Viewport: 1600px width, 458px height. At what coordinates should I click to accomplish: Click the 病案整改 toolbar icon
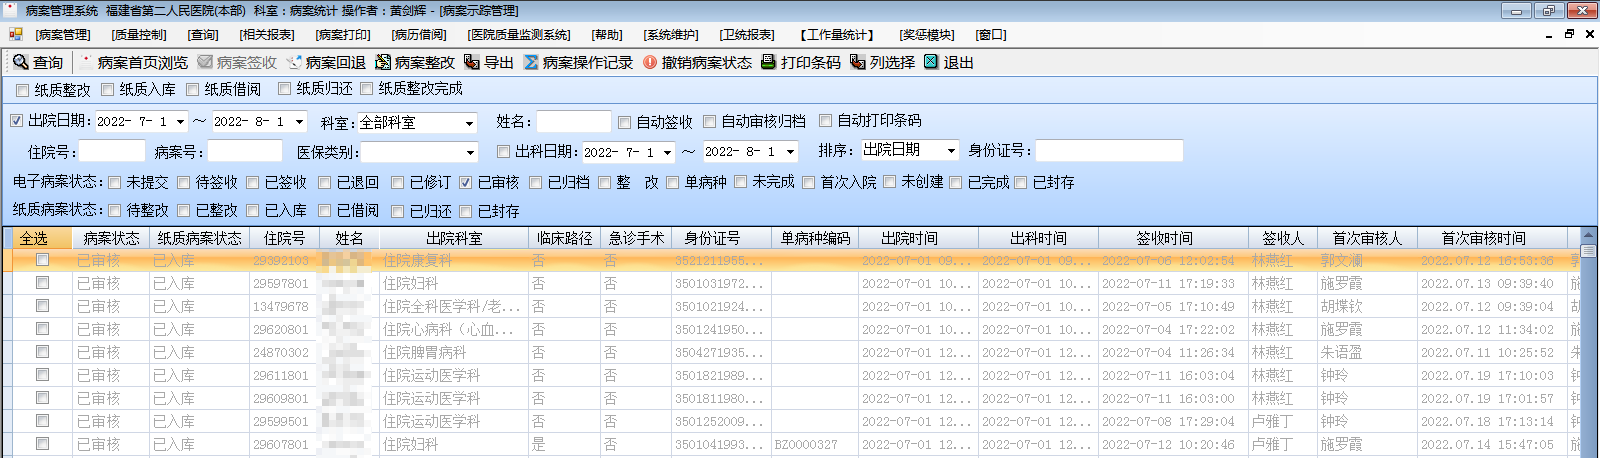tap(382, 62)
